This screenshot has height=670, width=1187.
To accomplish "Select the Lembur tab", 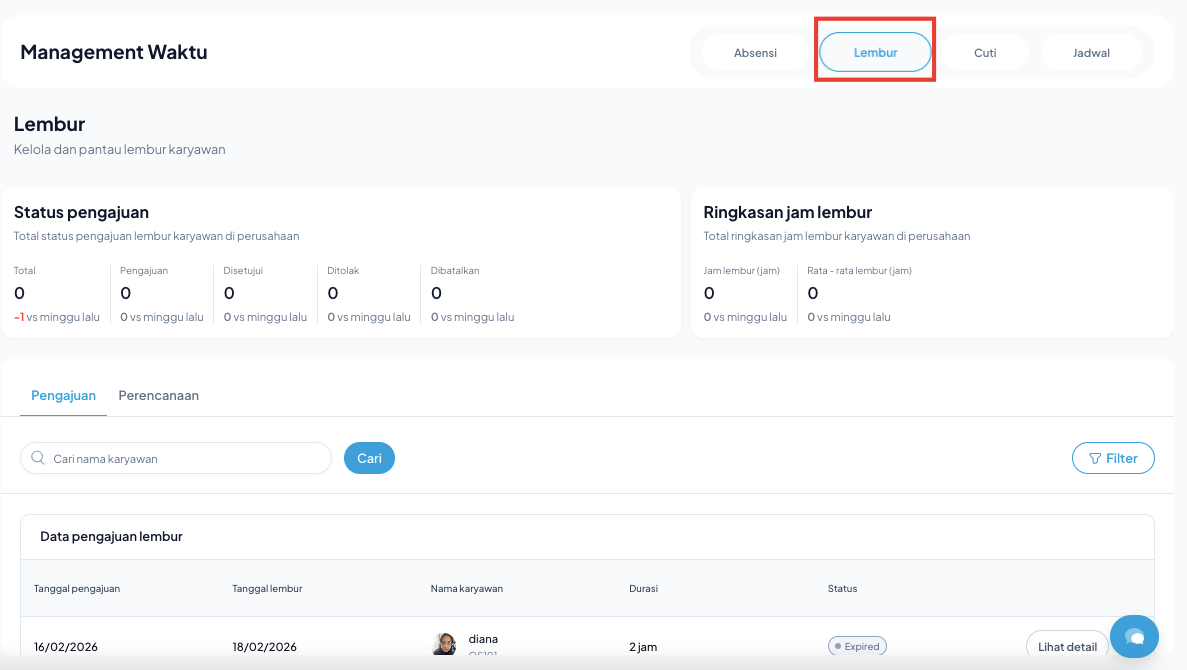I will 875,53.
